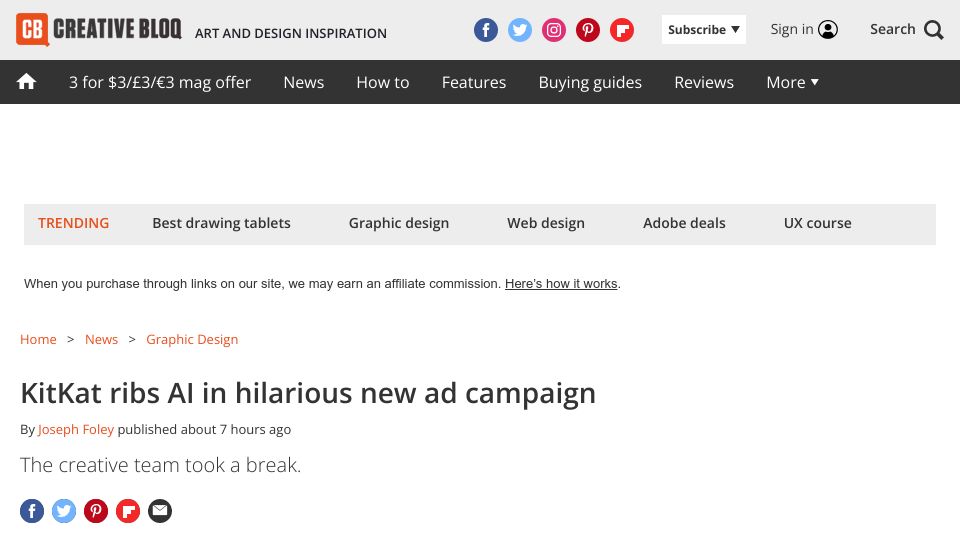Go to homepage via house icon
960x540 pixels.
(x=26, y=81)
